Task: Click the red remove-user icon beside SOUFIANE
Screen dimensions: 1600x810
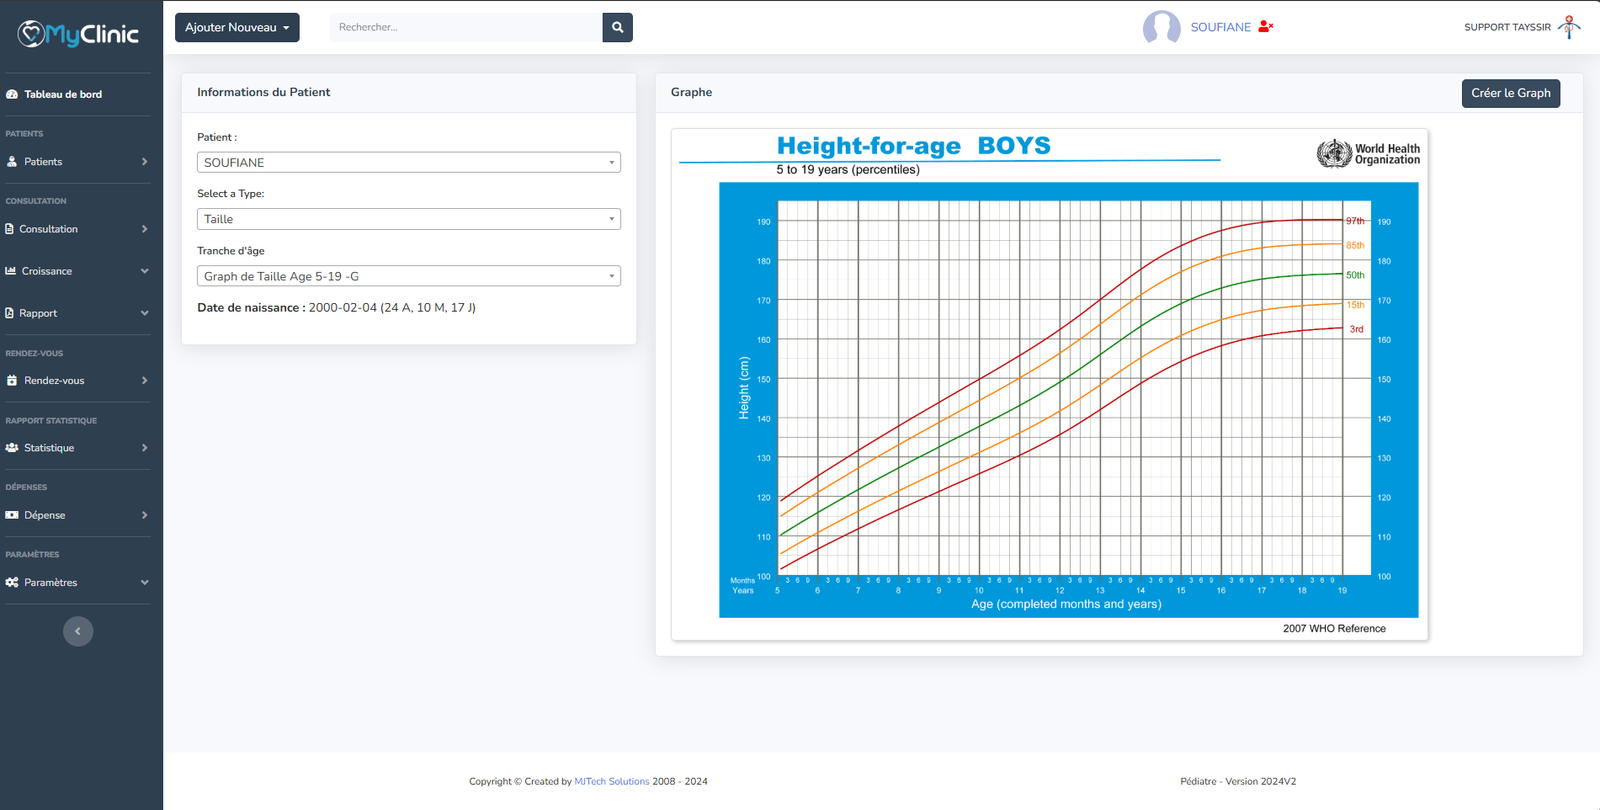Action: tap(1266, 27)
